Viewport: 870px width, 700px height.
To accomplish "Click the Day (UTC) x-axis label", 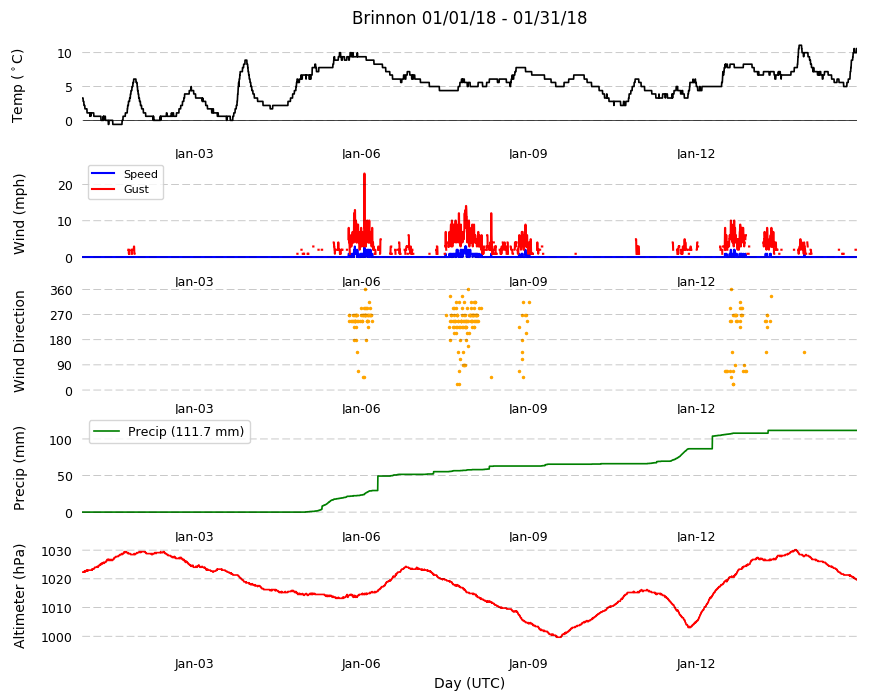I will 469,683.
